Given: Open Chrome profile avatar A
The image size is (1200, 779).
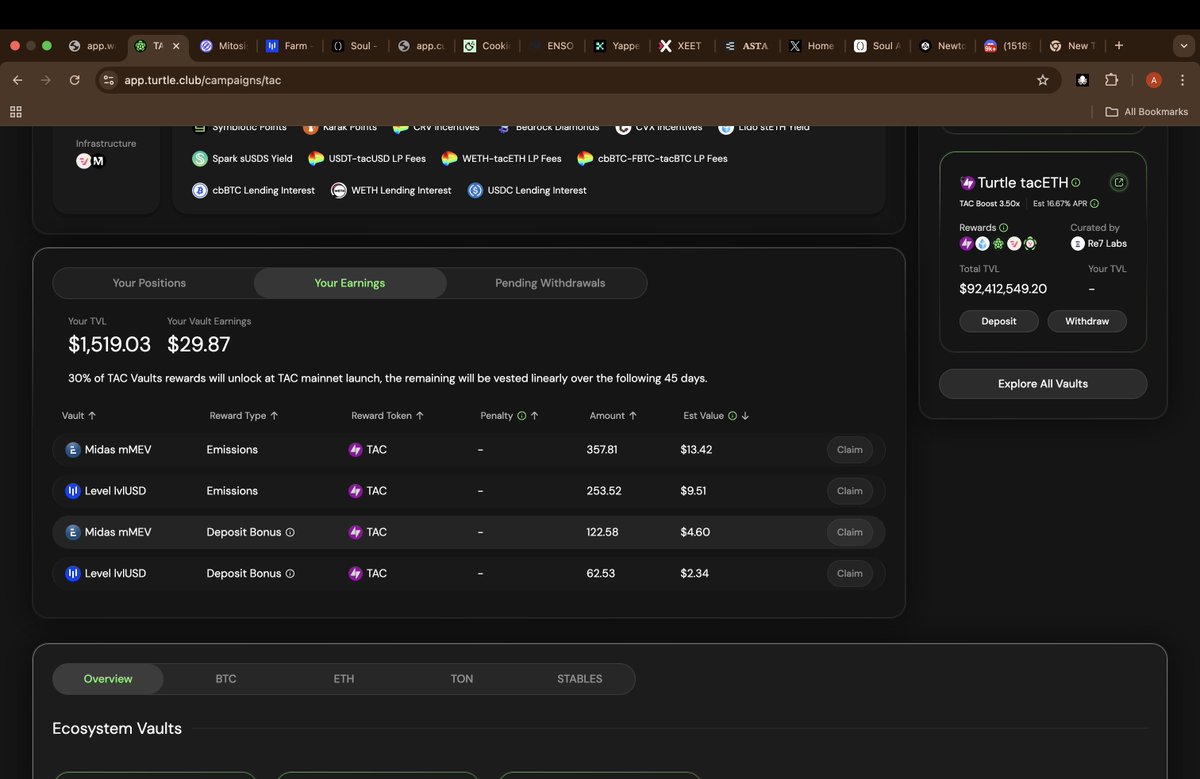Looking at the screenshot, I should click(x=1154, y=80).
